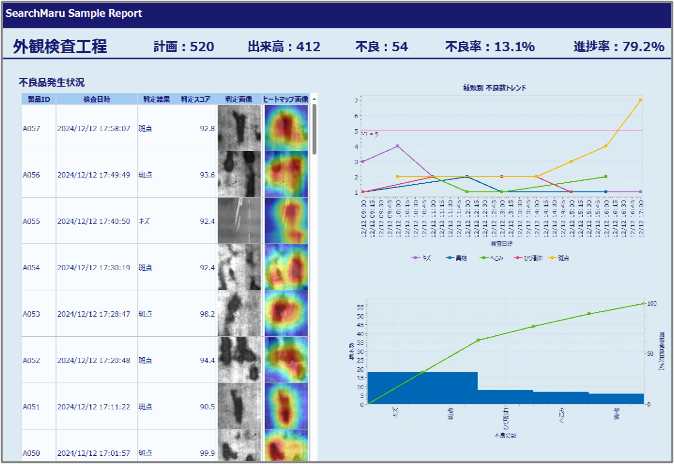Open judgment image for row A055
This screenshot has height=464, width=674.
(239, 221)
